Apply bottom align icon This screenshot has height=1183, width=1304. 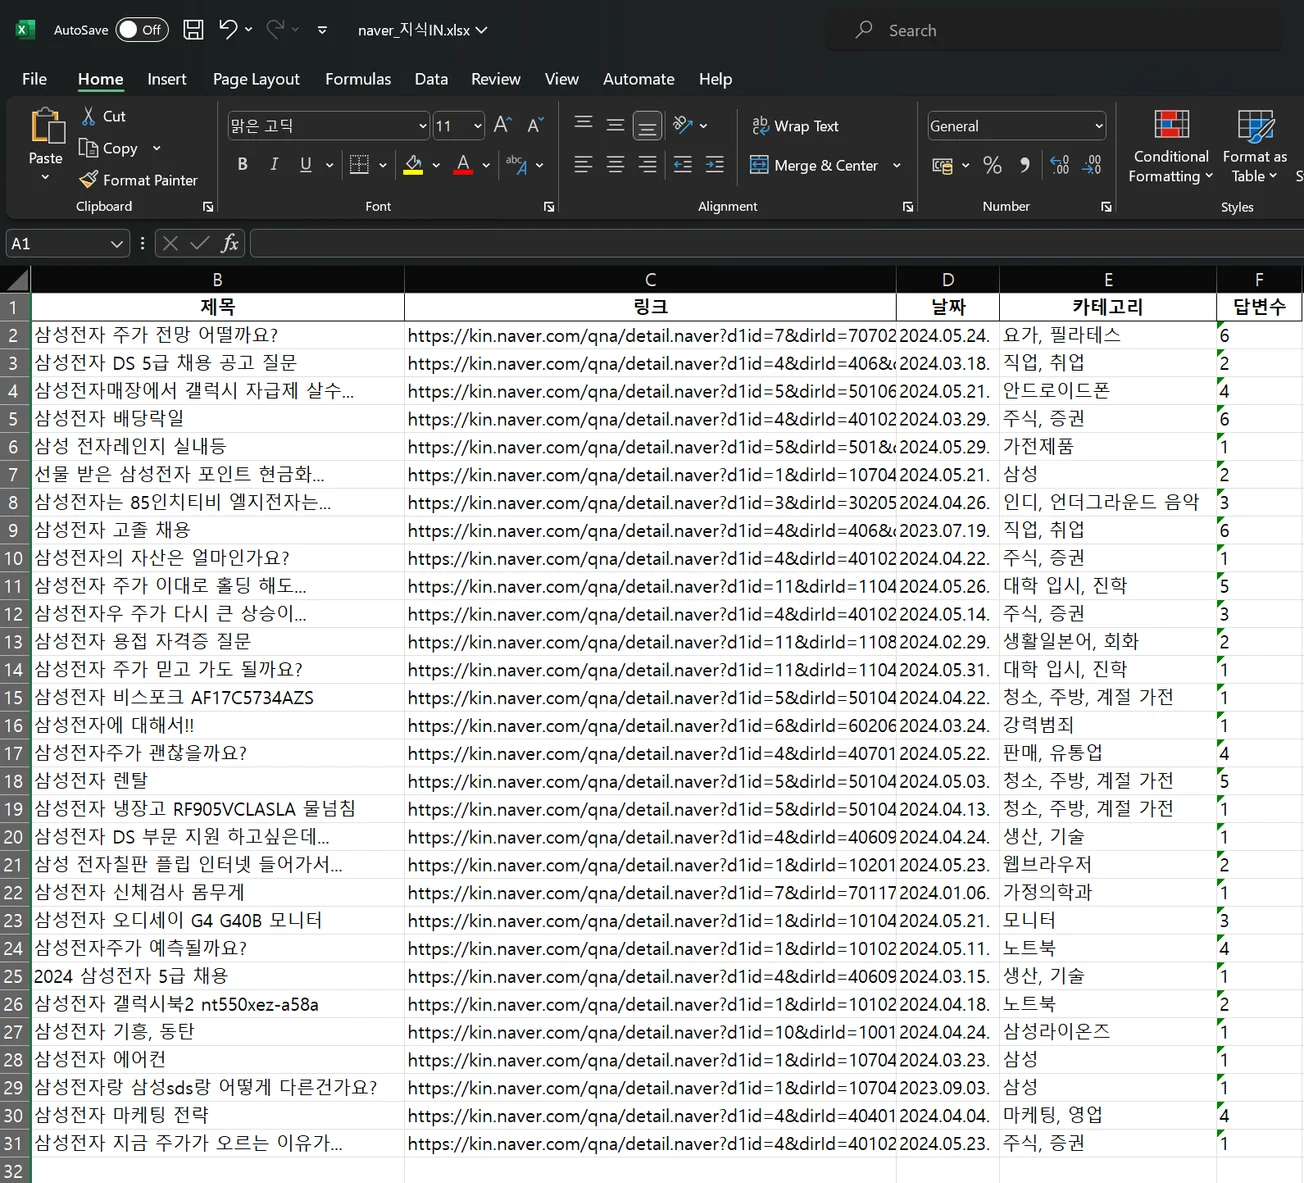pyautogui.click(x=648, y=125)
